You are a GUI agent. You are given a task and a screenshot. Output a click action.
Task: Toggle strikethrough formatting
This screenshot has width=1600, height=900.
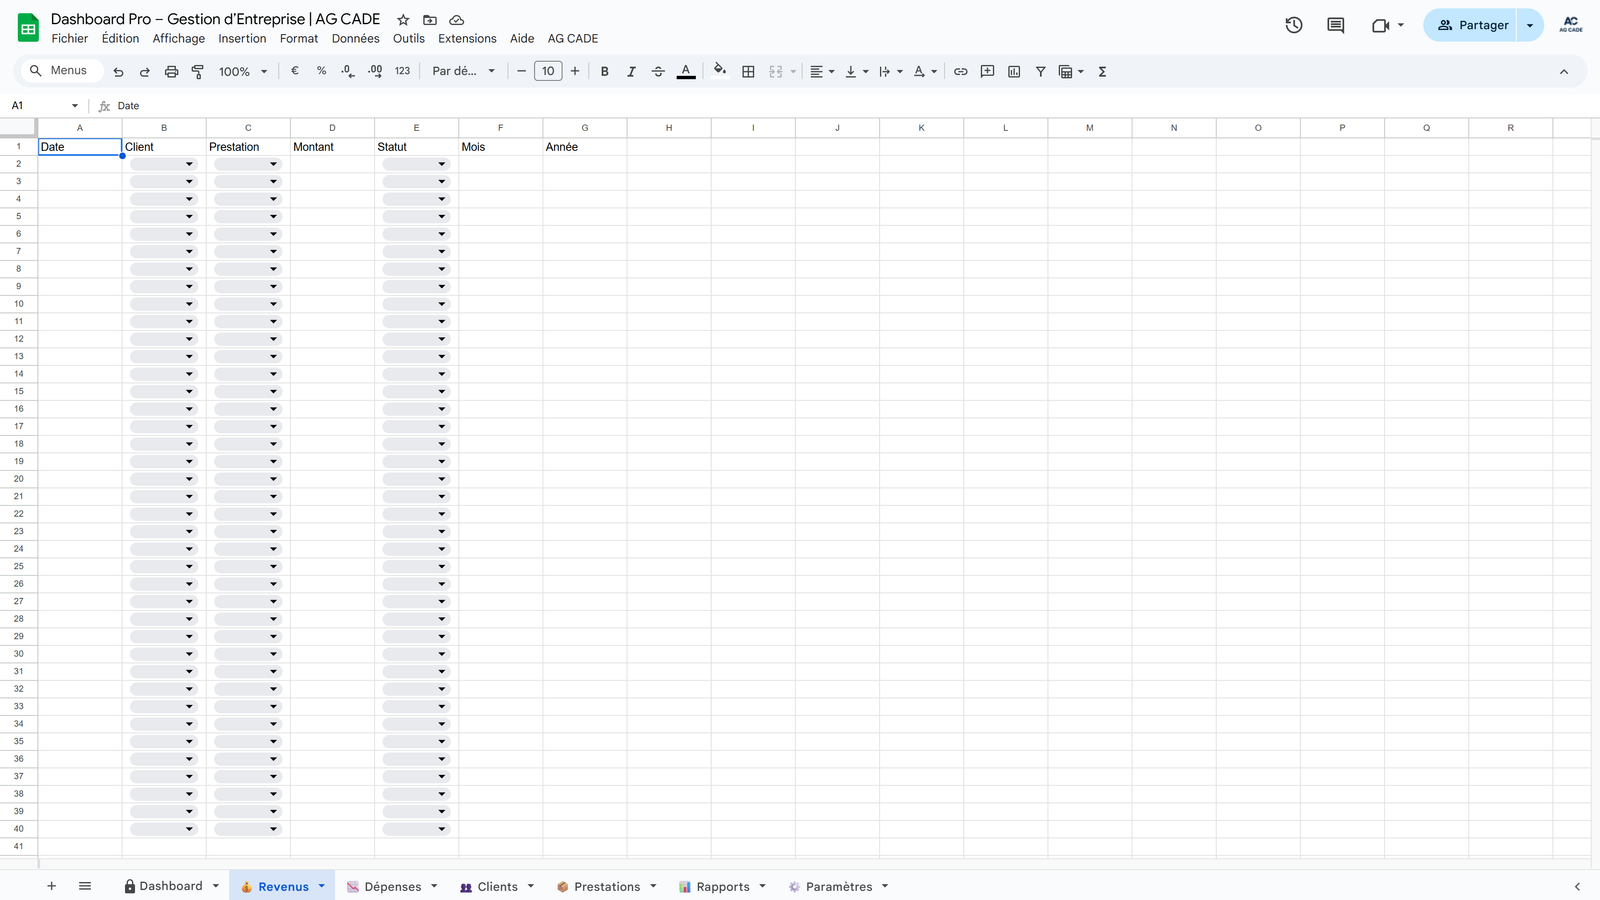pos(658,72)
